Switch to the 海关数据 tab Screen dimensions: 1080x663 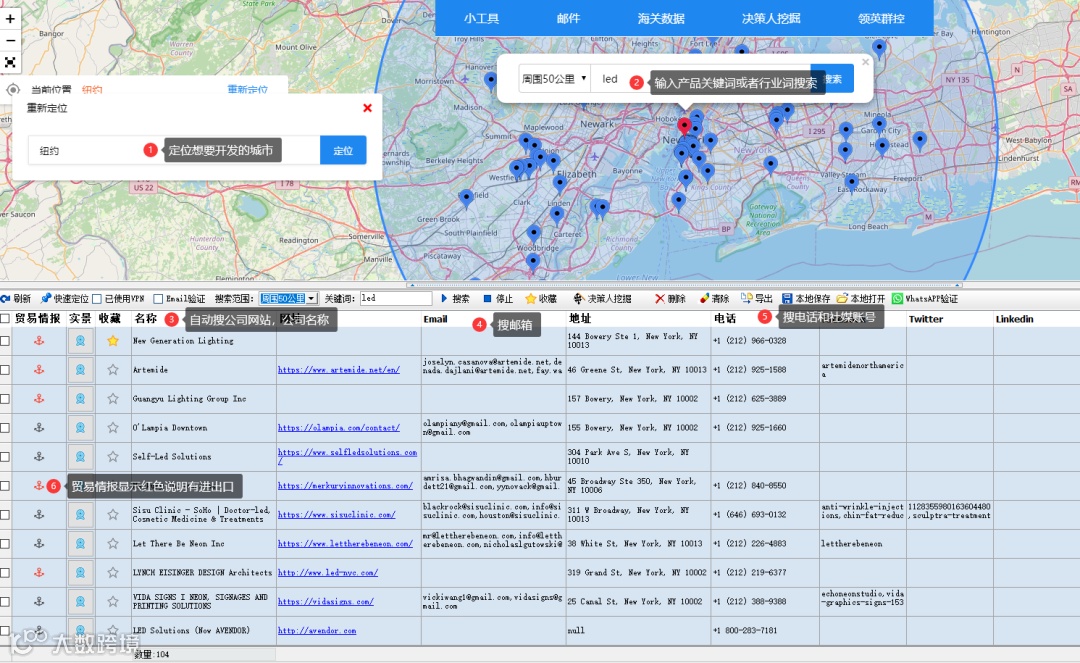(661, 19)
